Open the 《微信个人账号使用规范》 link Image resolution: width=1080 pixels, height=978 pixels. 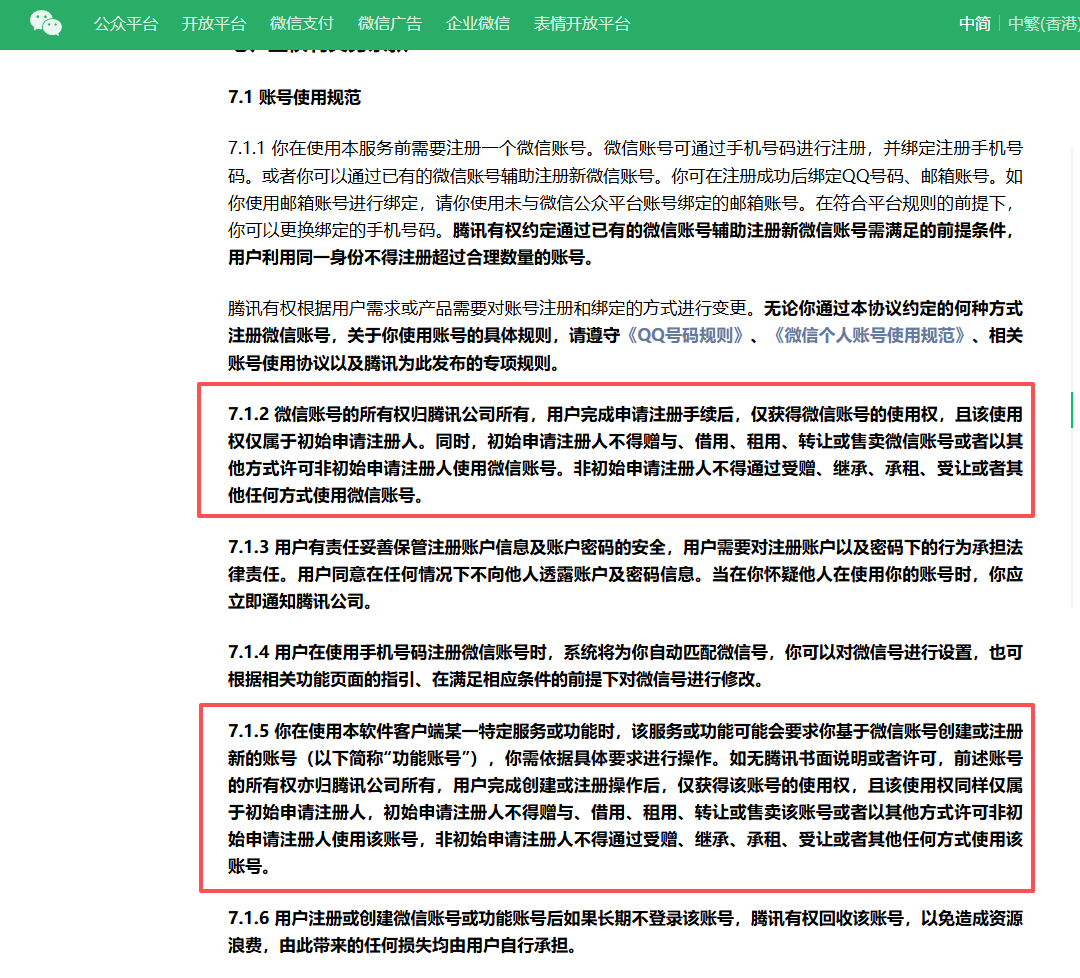point(868,335)
